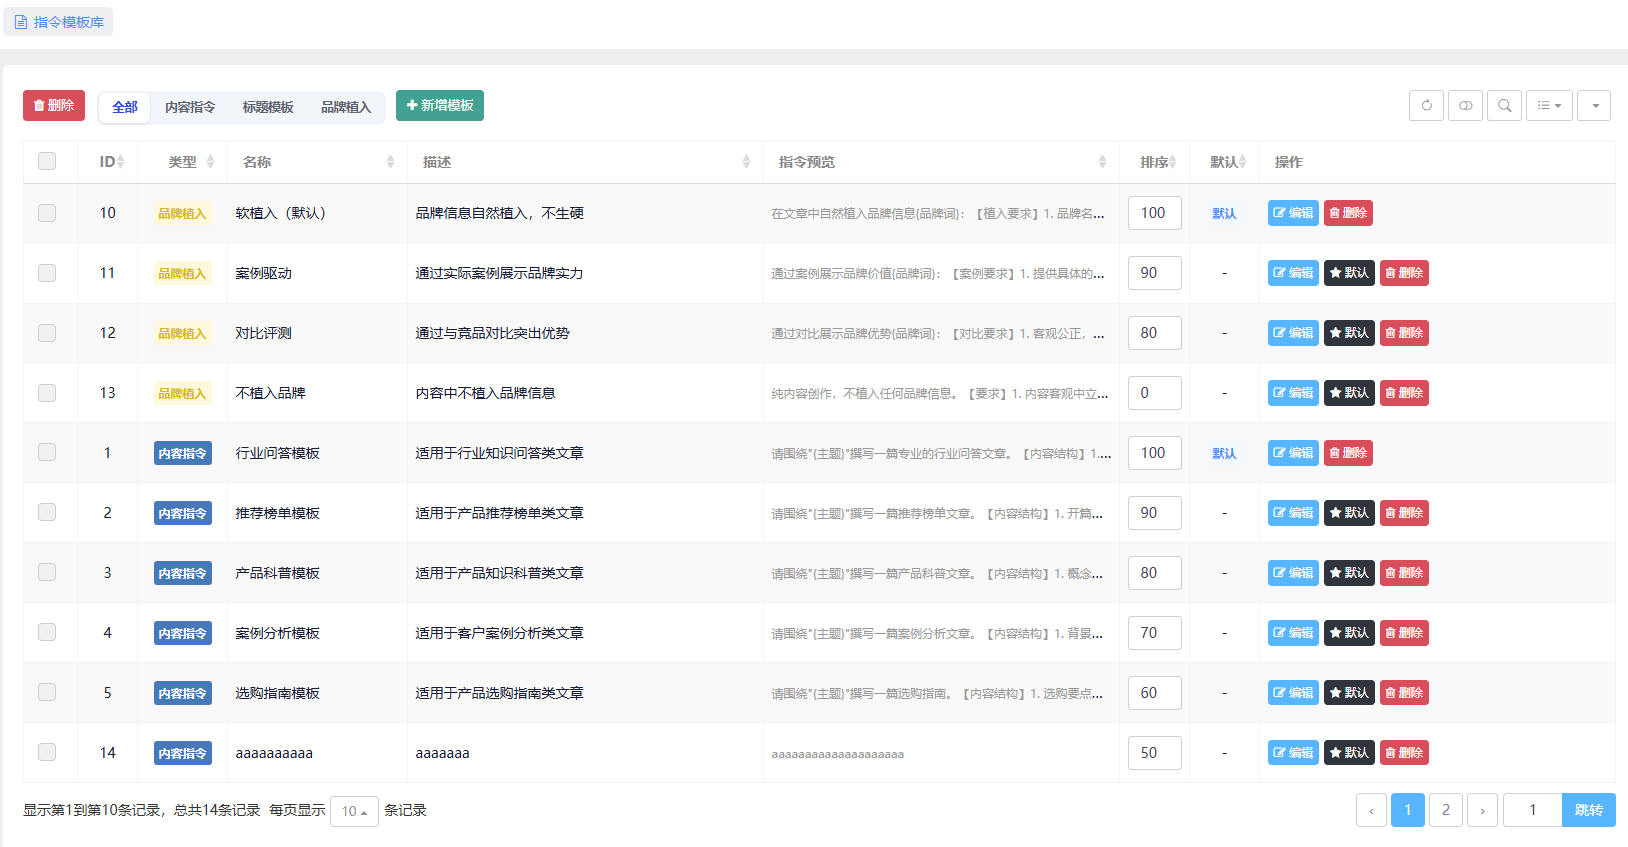This screenshot has height=847, width=1628.
Task: Open the table search icon
Action: [x=1504, y=105]
